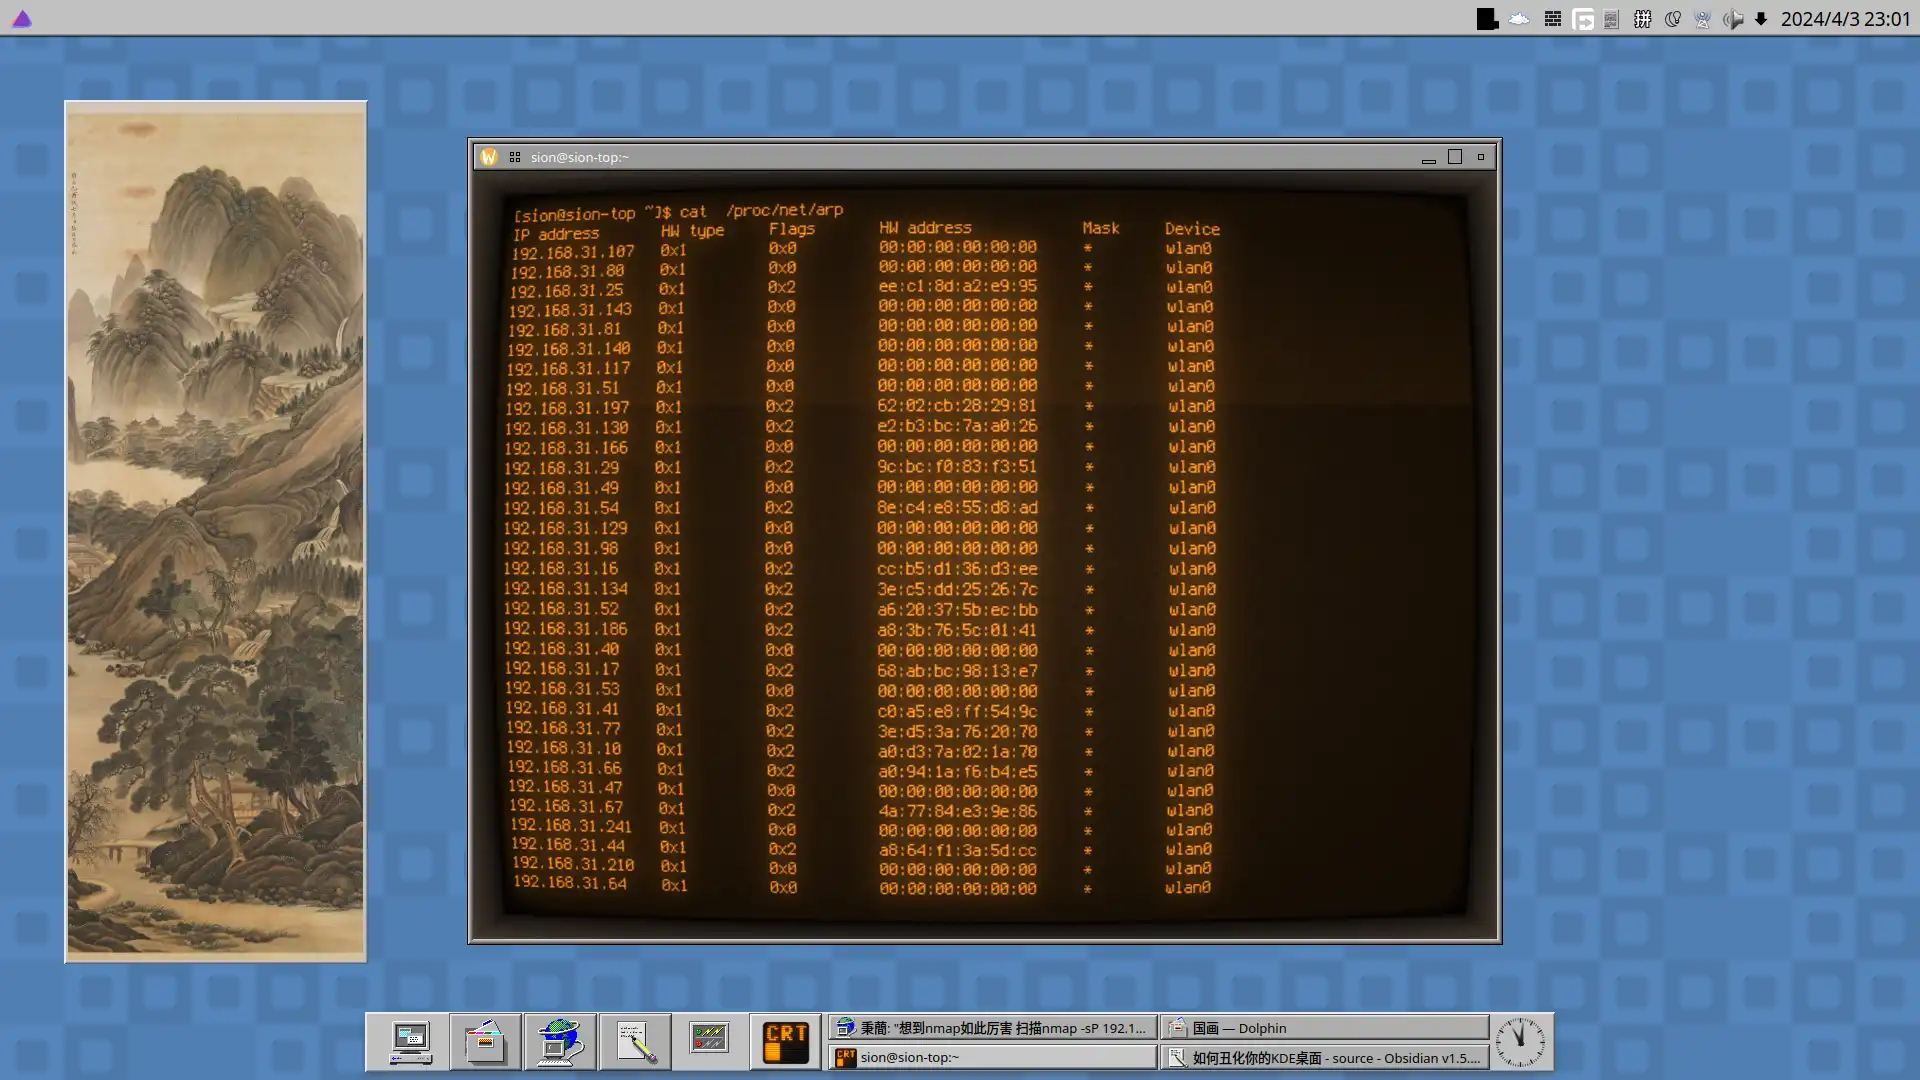Click the cloud weather tray icon

click(x=1519, y=19)
